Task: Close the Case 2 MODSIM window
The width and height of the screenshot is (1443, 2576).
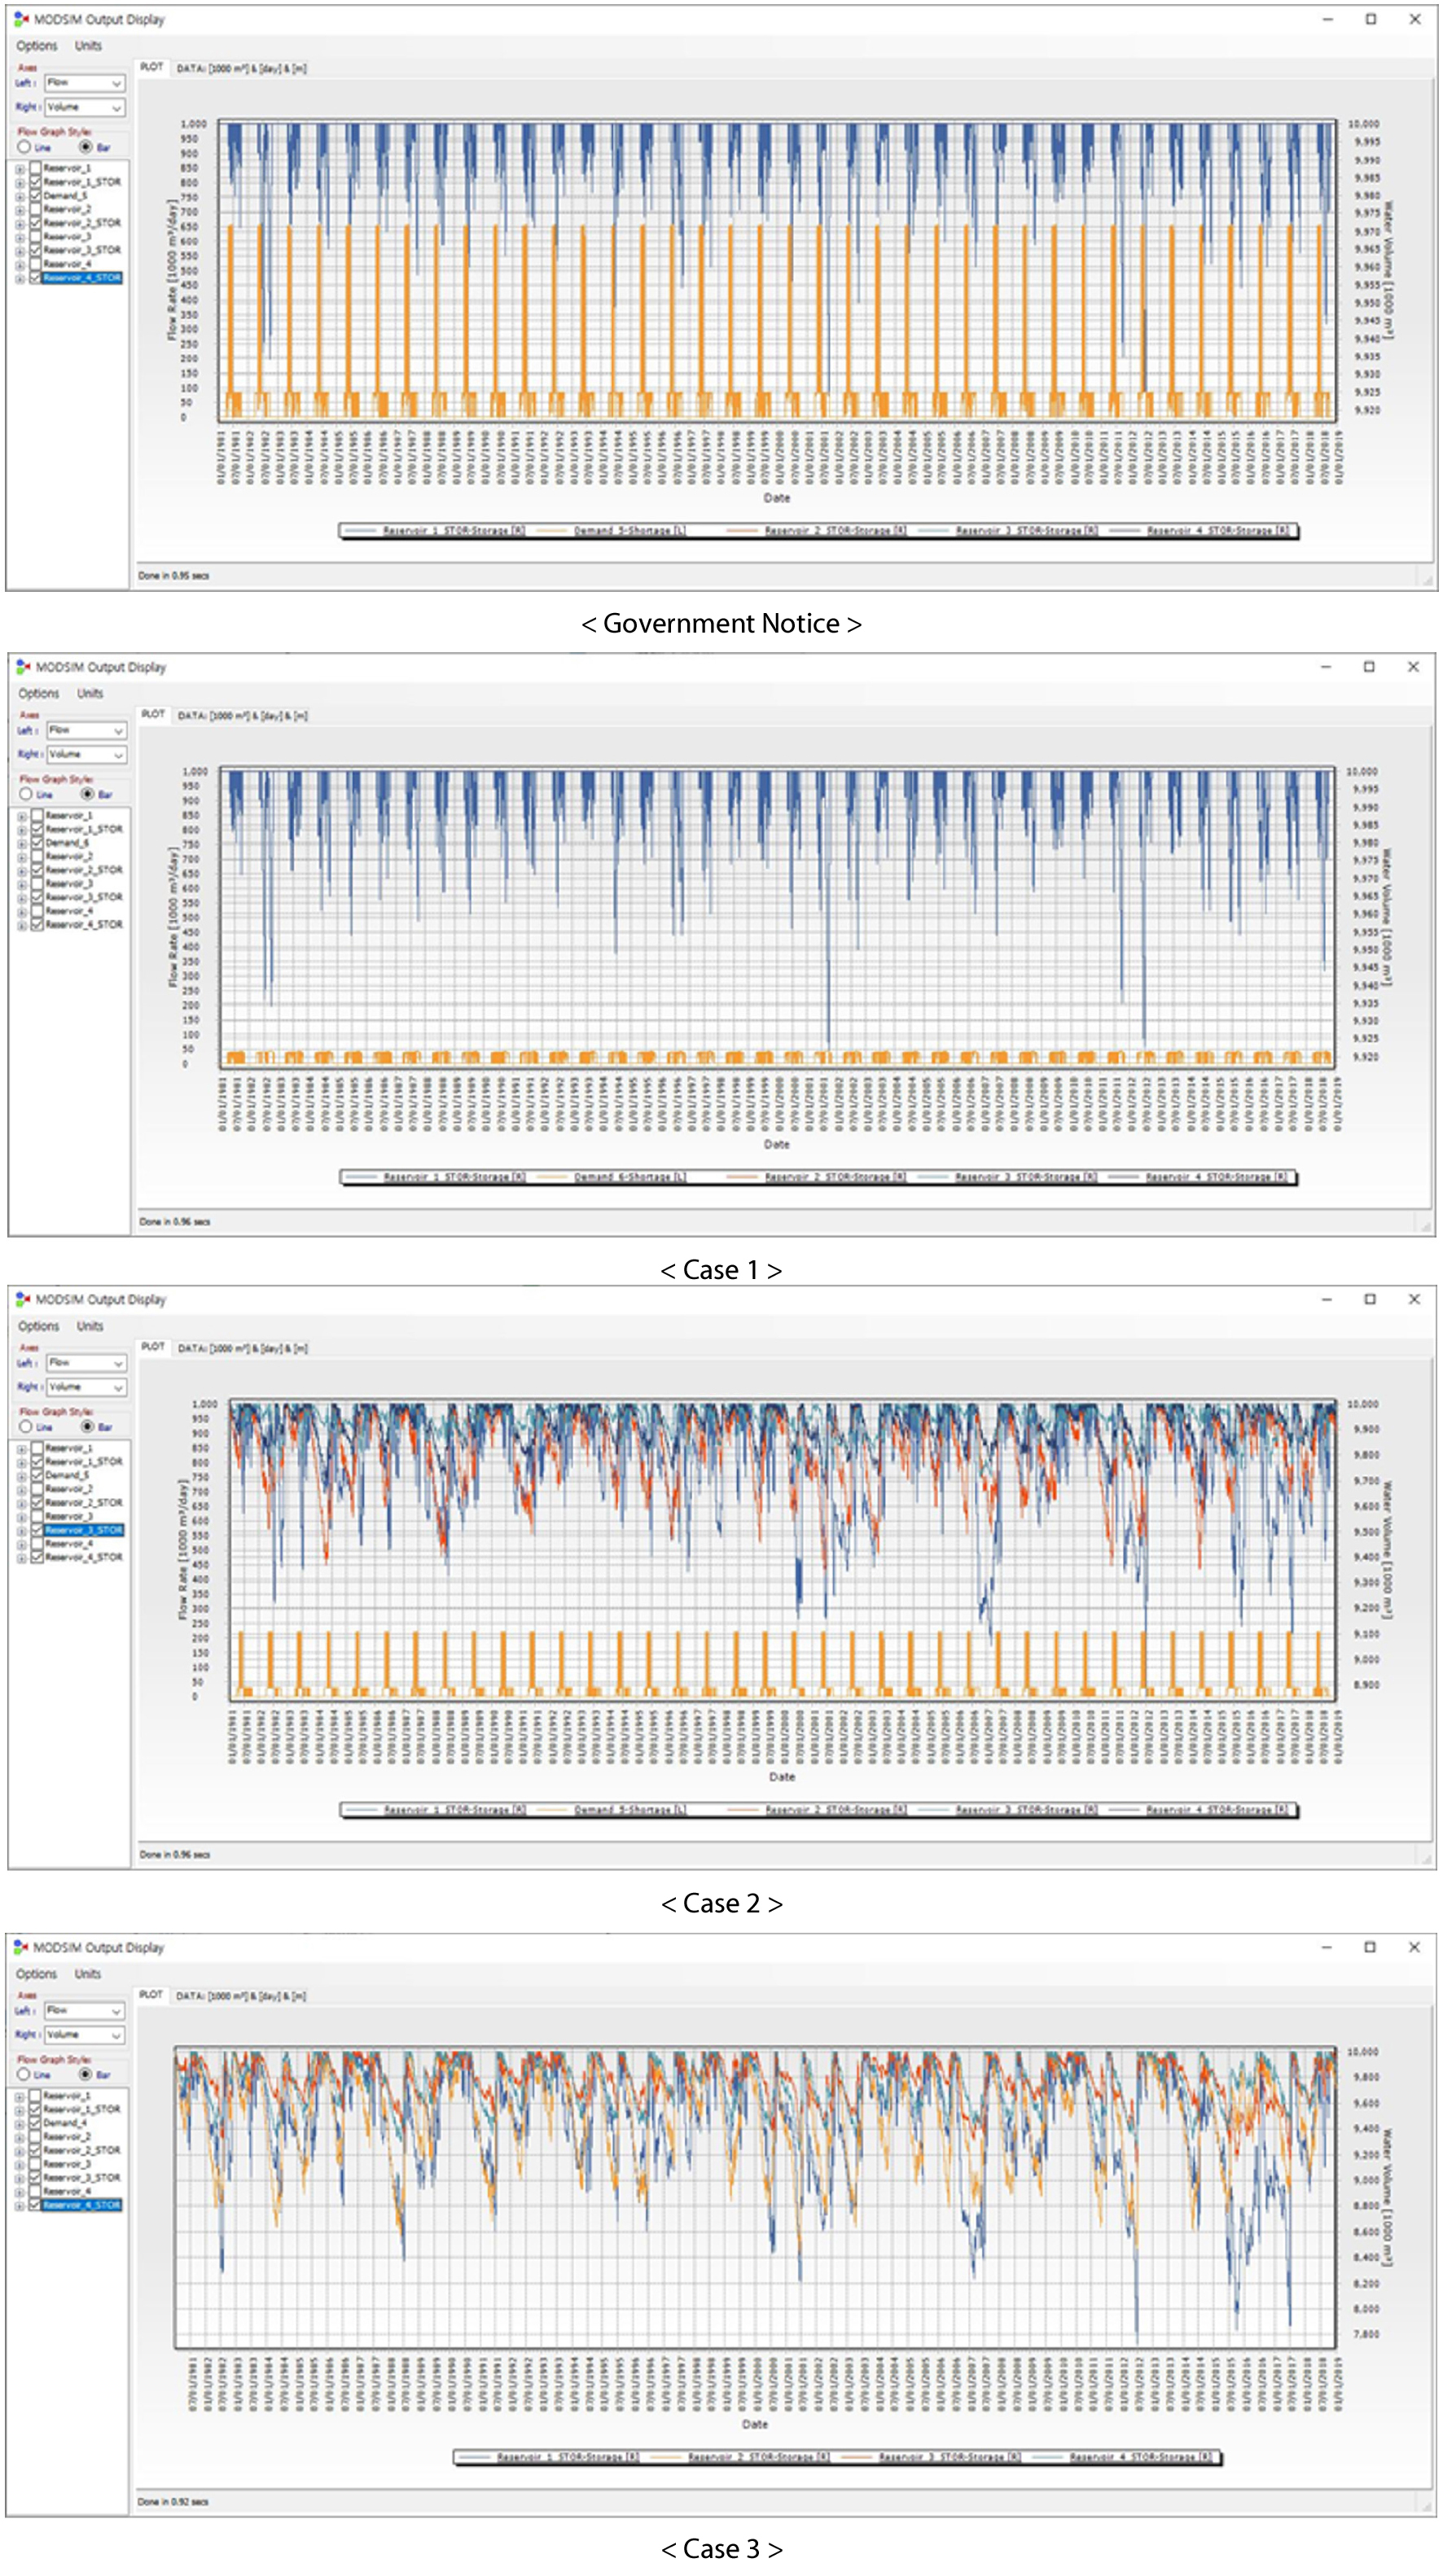Action: tap(1414, 1299)
